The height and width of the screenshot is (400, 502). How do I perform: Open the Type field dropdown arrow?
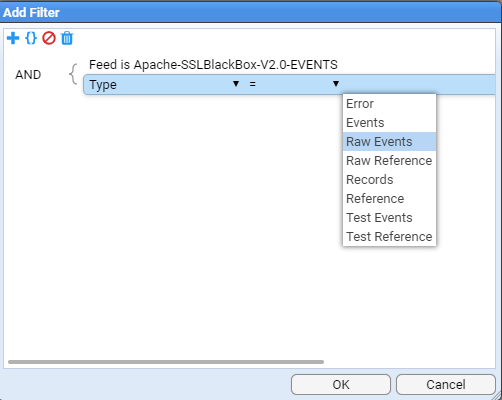[x=236, y=84]
